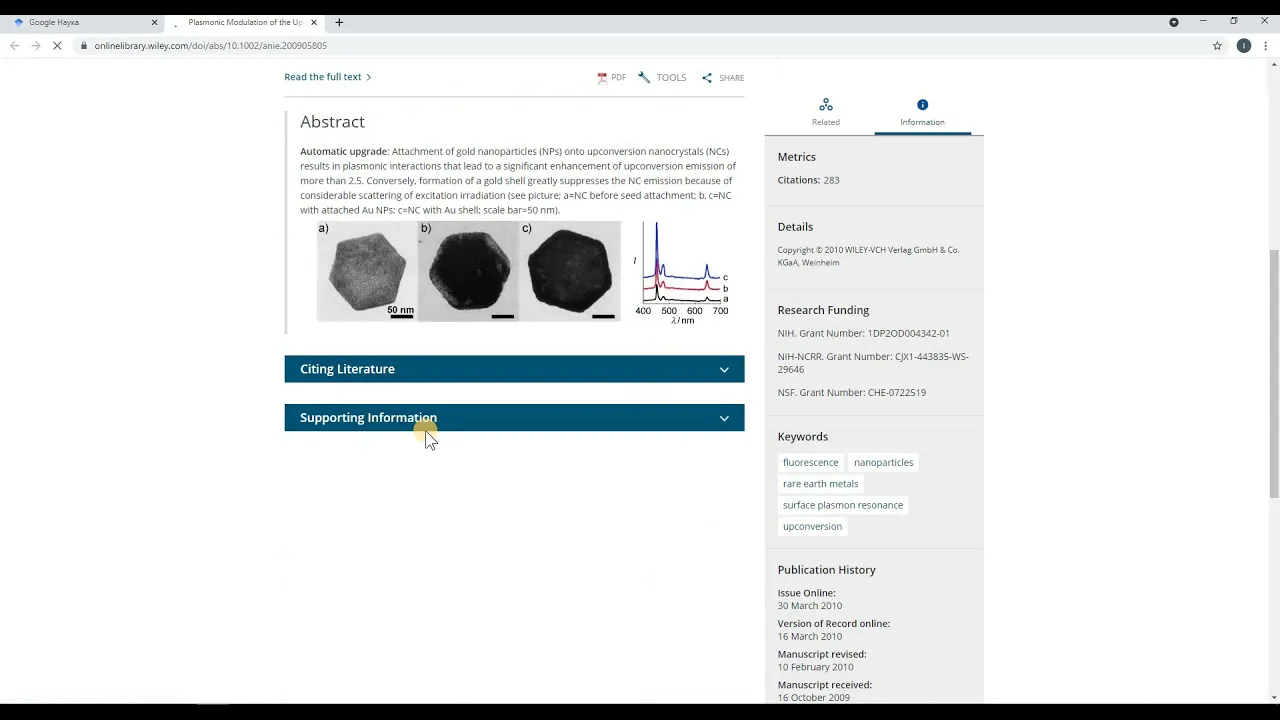
Task: Switch to the Related tab
Action: pyautogui.click(x=825, y=112)
